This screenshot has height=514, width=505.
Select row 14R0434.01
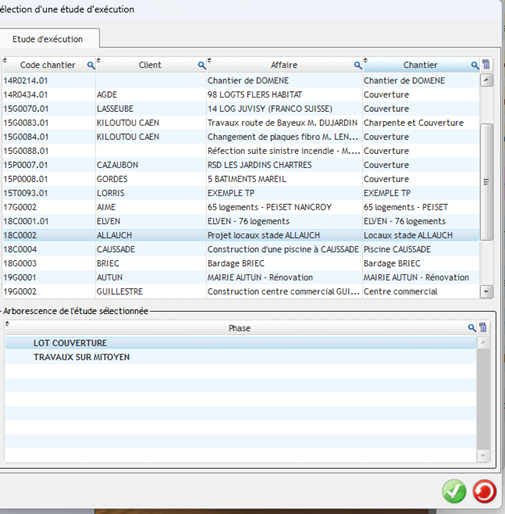[x=241, y=95]
